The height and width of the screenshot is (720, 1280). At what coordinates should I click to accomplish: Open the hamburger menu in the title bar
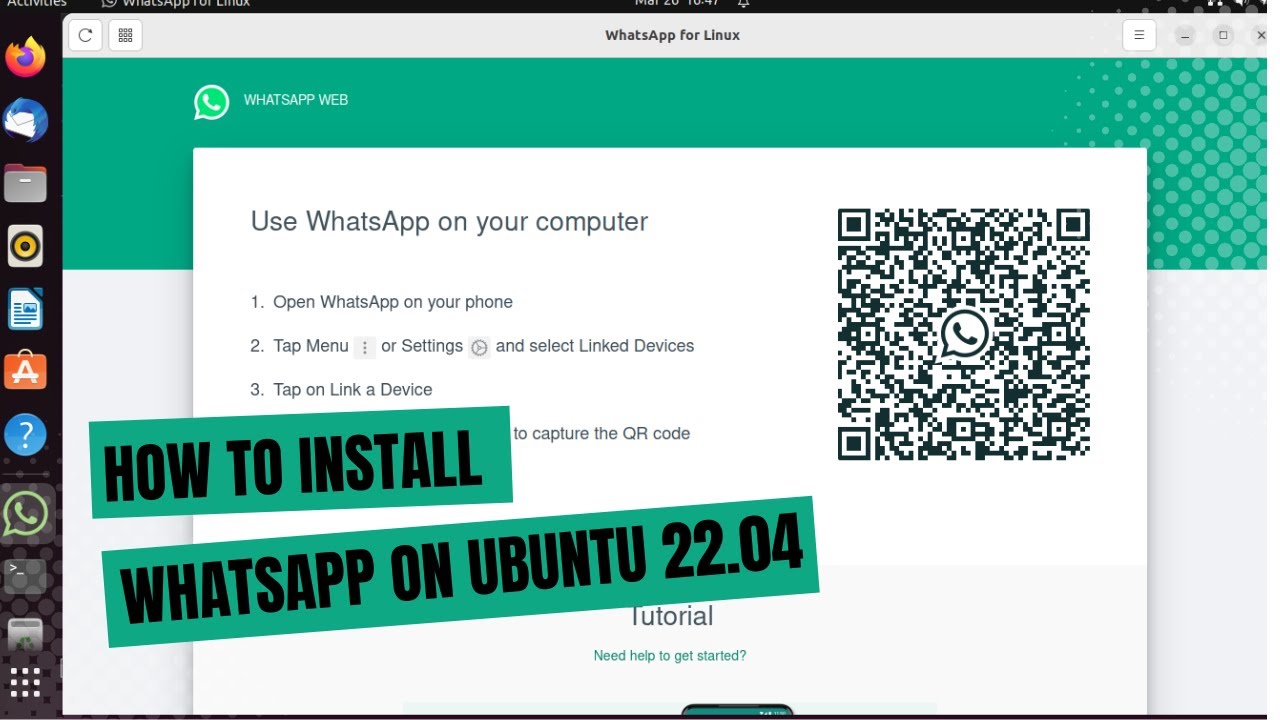[1139, 35]
